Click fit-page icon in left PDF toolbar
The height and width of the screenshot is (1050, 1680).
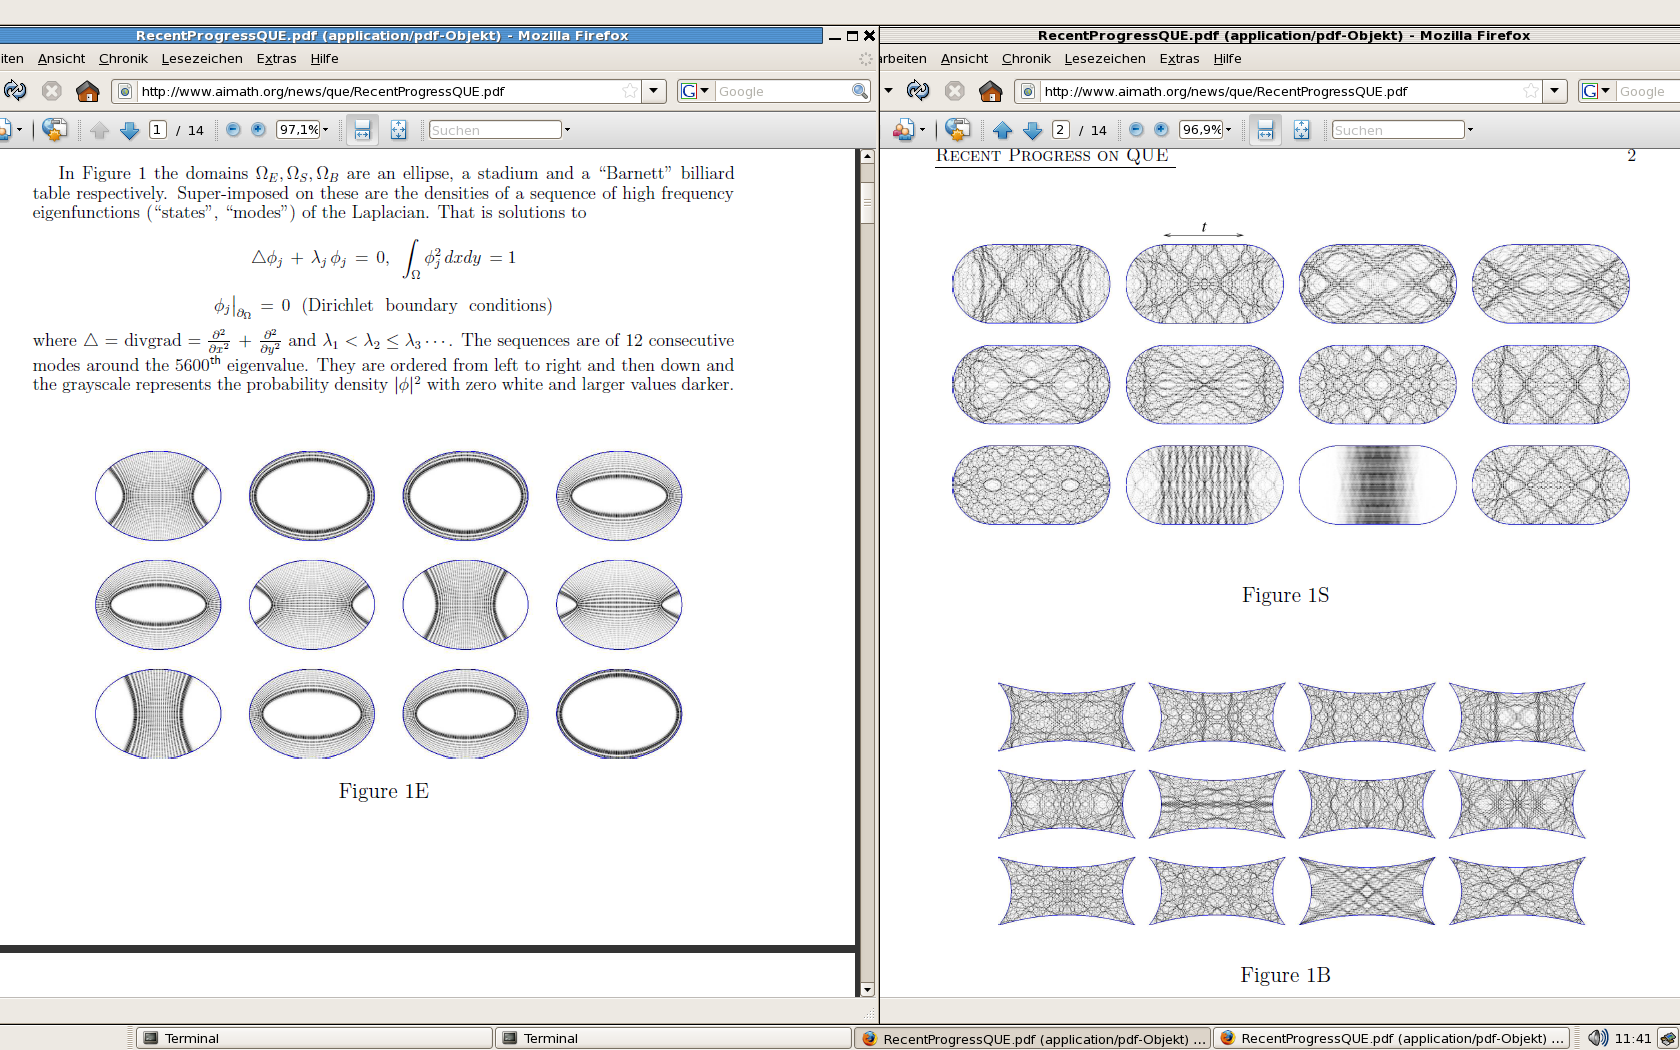click(x=398, y=130)
